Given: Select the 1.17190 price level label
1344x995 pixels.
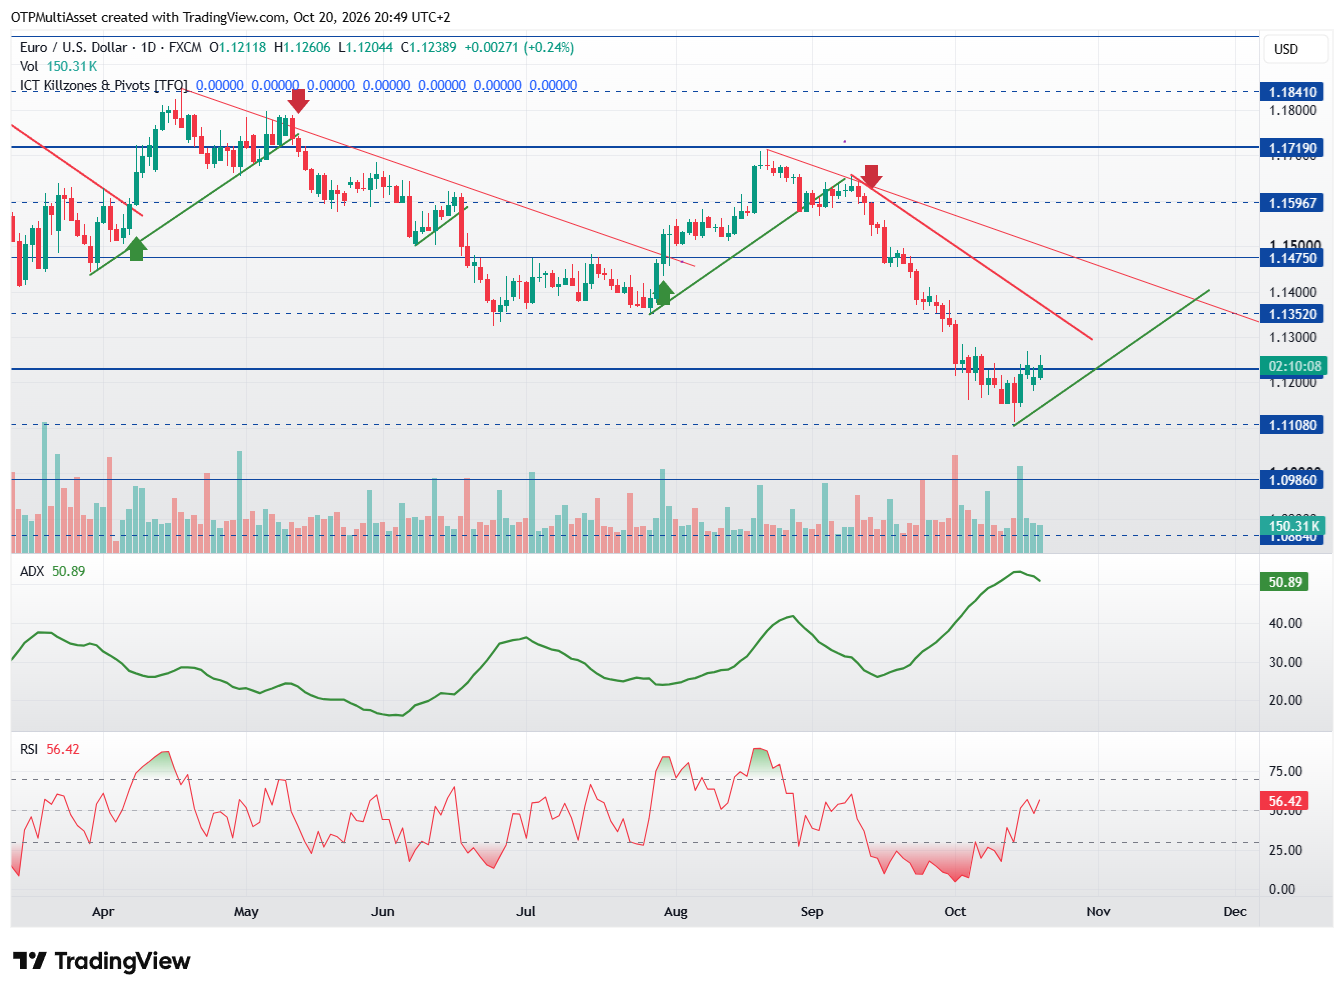Looking at the screenshot, I should [1293, 148].
